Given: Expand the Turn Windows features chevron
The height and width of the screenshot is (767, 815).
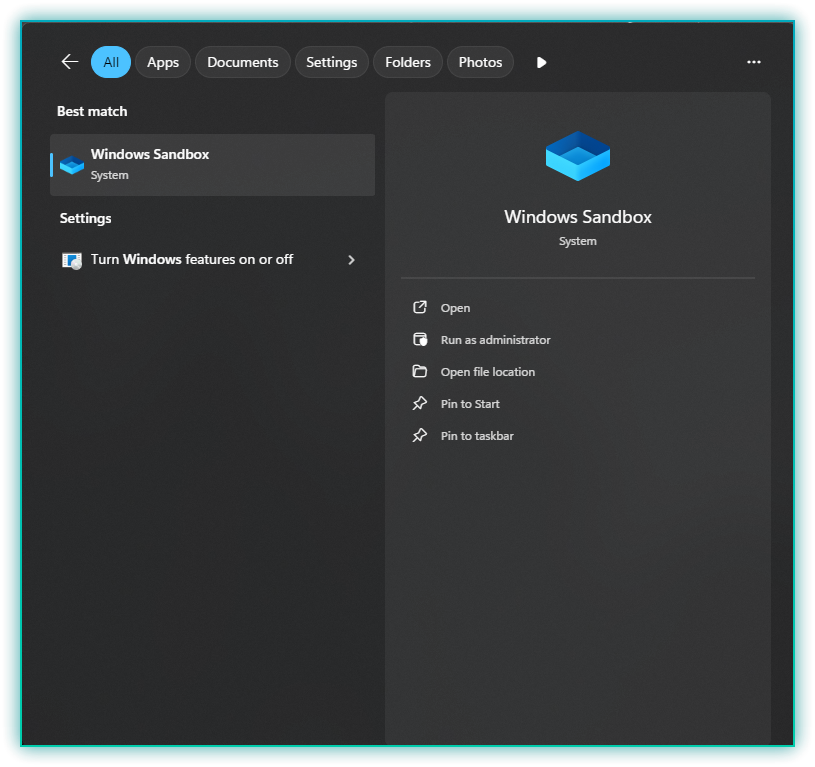Looking at the screenshot, I should pos(351,260).
